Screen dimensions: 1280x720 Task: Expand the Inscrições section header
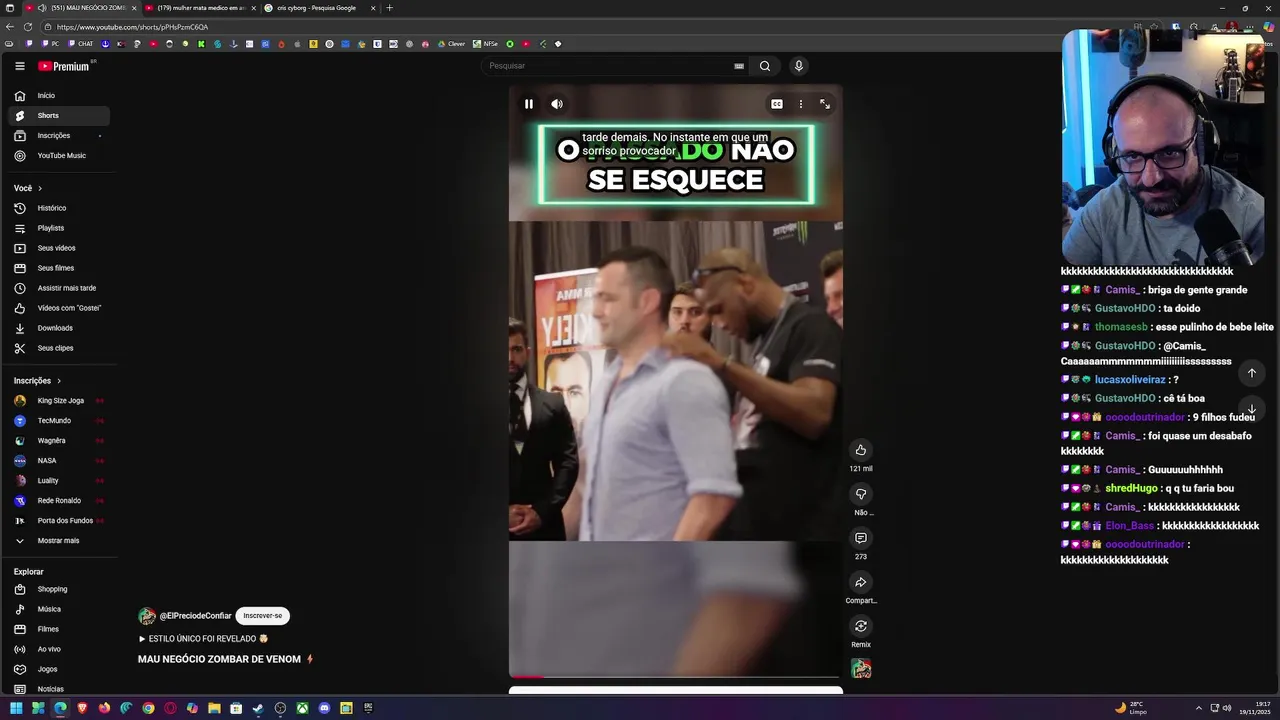pos(38,381)
